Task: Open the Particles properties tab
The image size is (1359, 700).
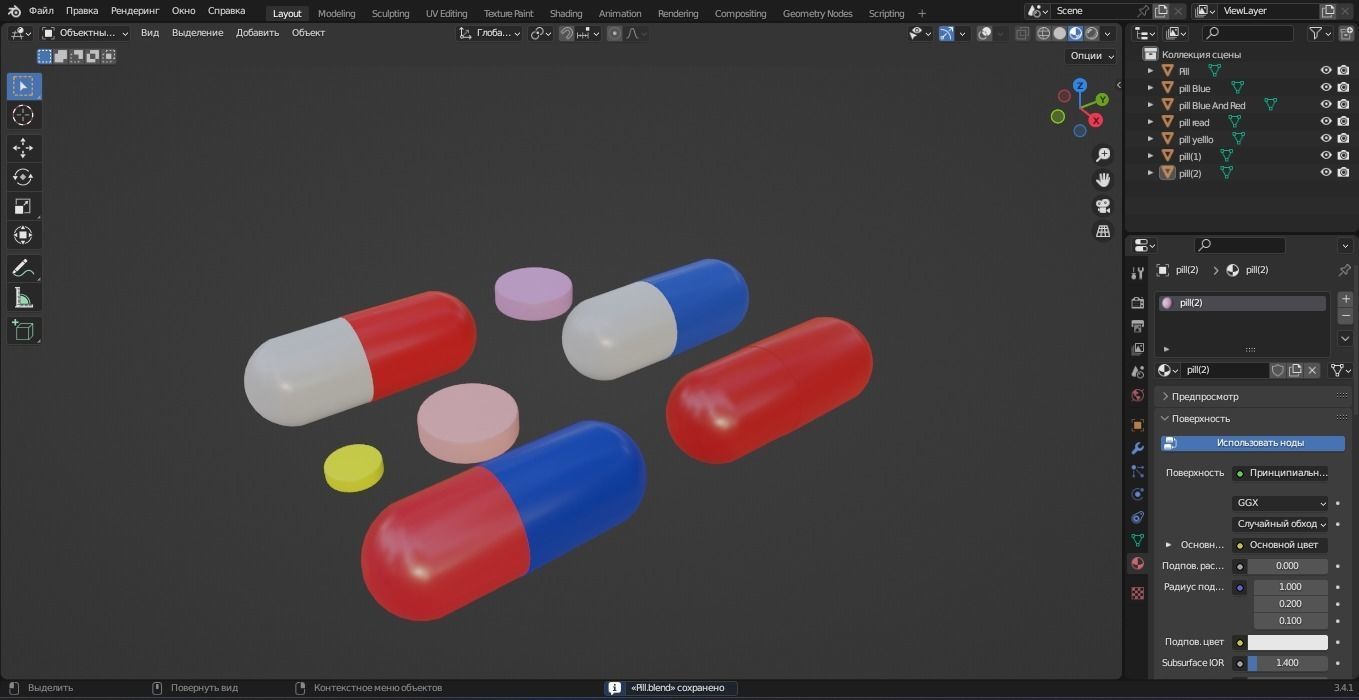Action: [x=1137, y=471]
